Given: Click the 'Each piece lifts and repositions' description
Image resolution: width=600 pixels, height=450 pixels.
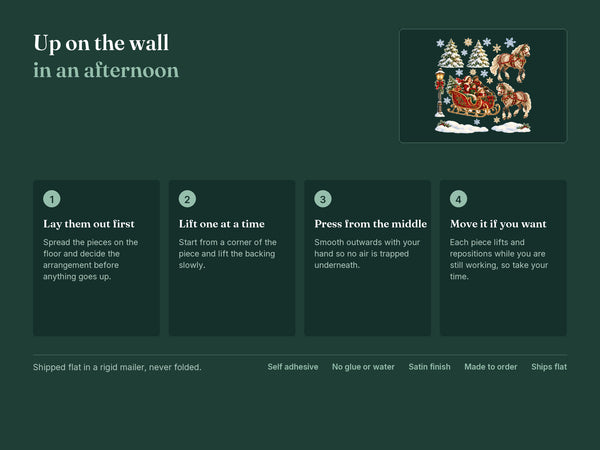Looking at the screenshot, I should pos(499,259).
